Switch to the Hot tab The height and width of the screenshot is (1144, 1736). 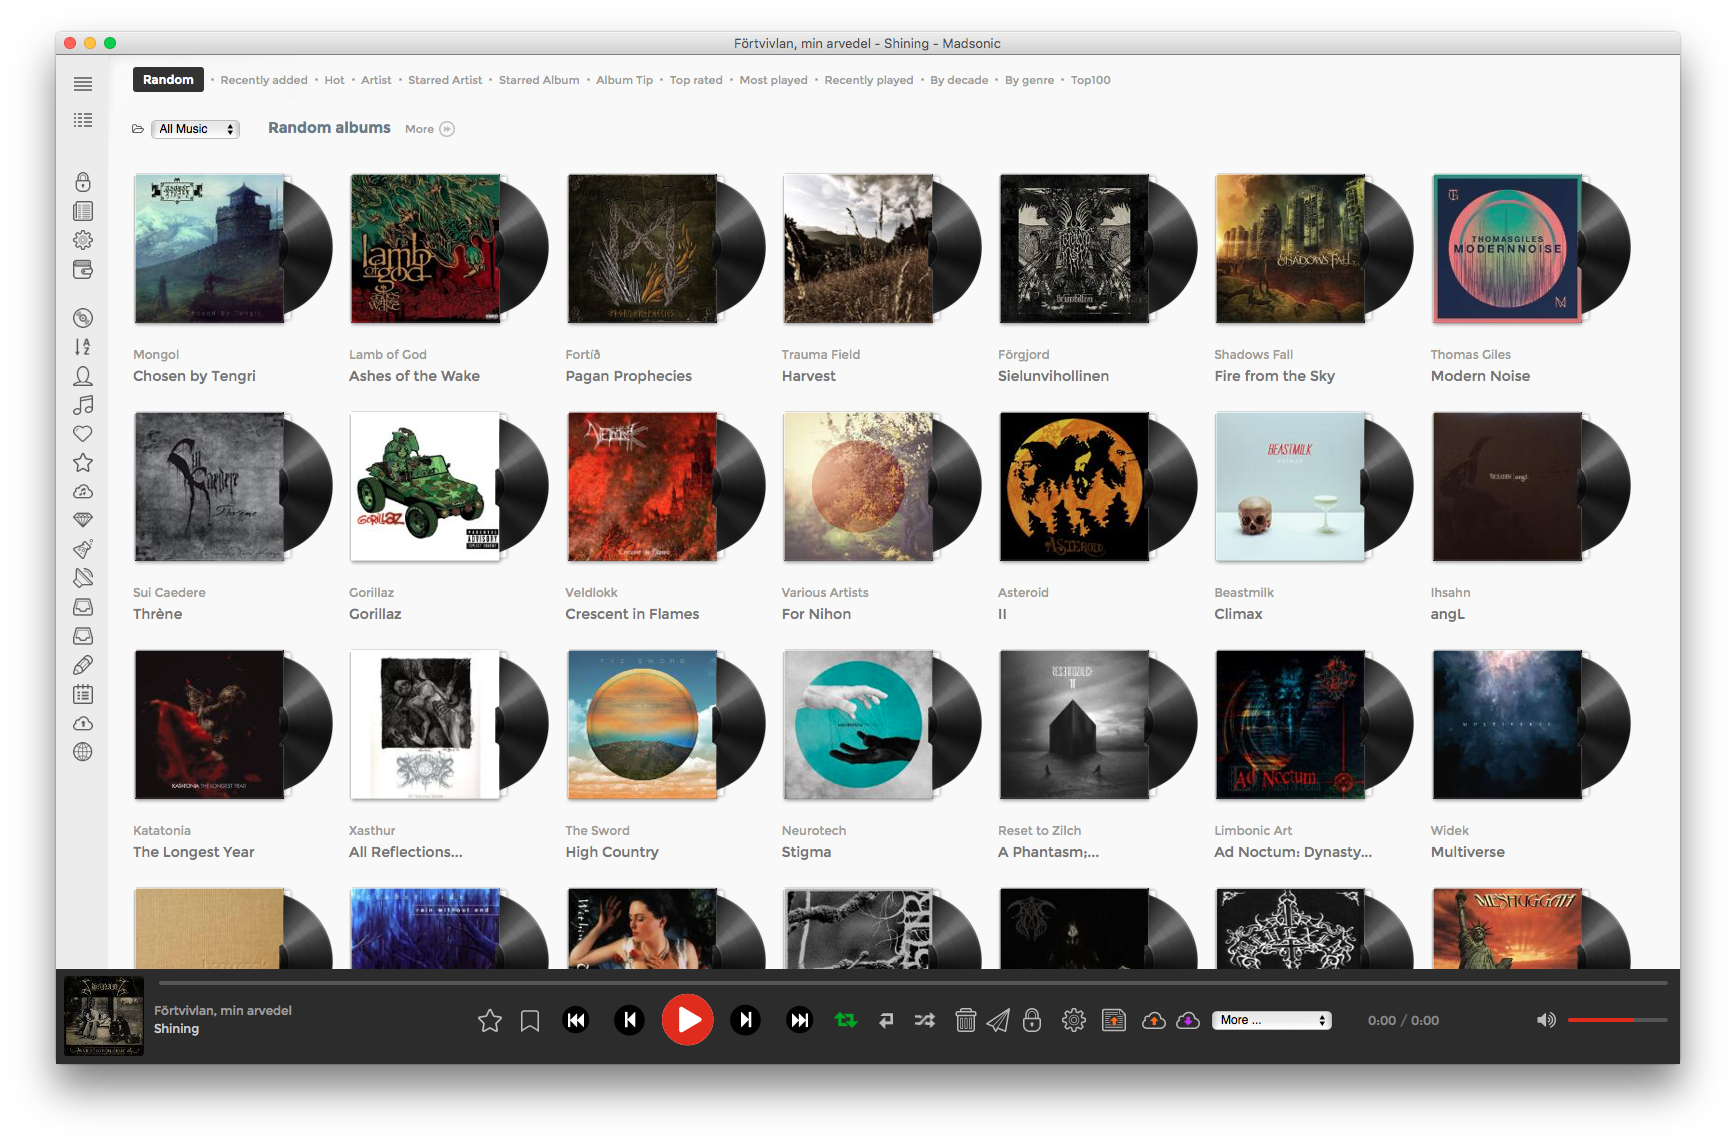334,80
